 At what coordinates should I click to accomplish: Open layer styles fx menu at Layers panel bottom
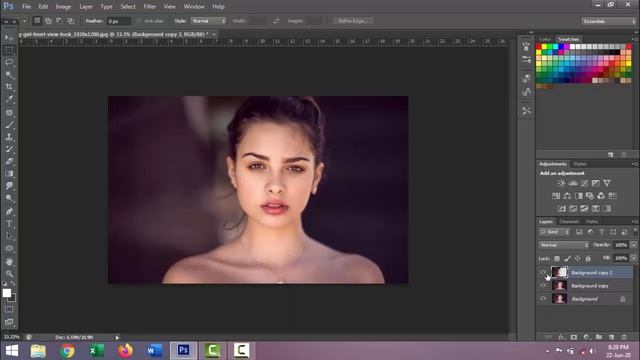tap(561, 337)
